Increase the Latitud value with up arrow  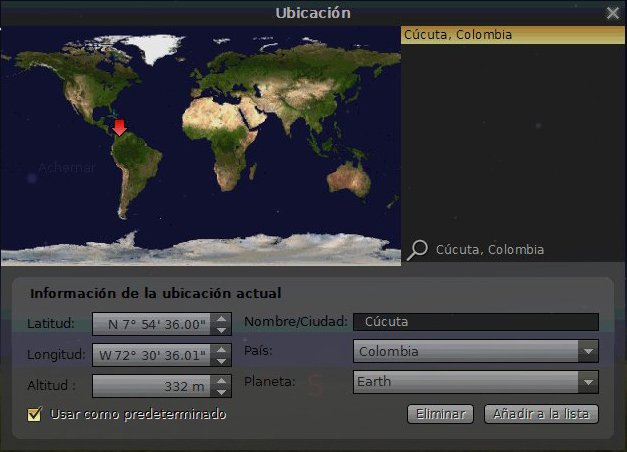pyautogui.click(x=221, y=319)
